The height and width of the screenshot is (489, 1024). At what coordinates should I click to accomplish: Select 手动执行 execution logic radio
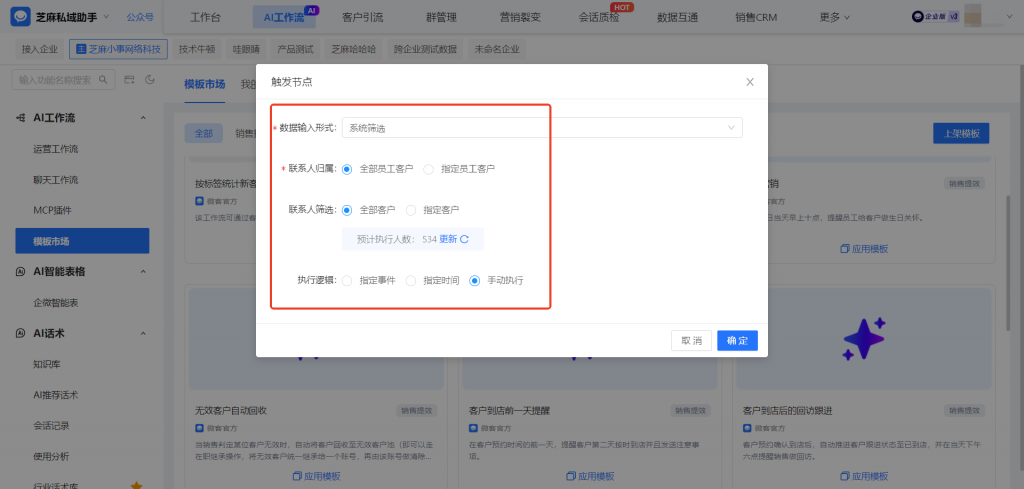point(475,281)
